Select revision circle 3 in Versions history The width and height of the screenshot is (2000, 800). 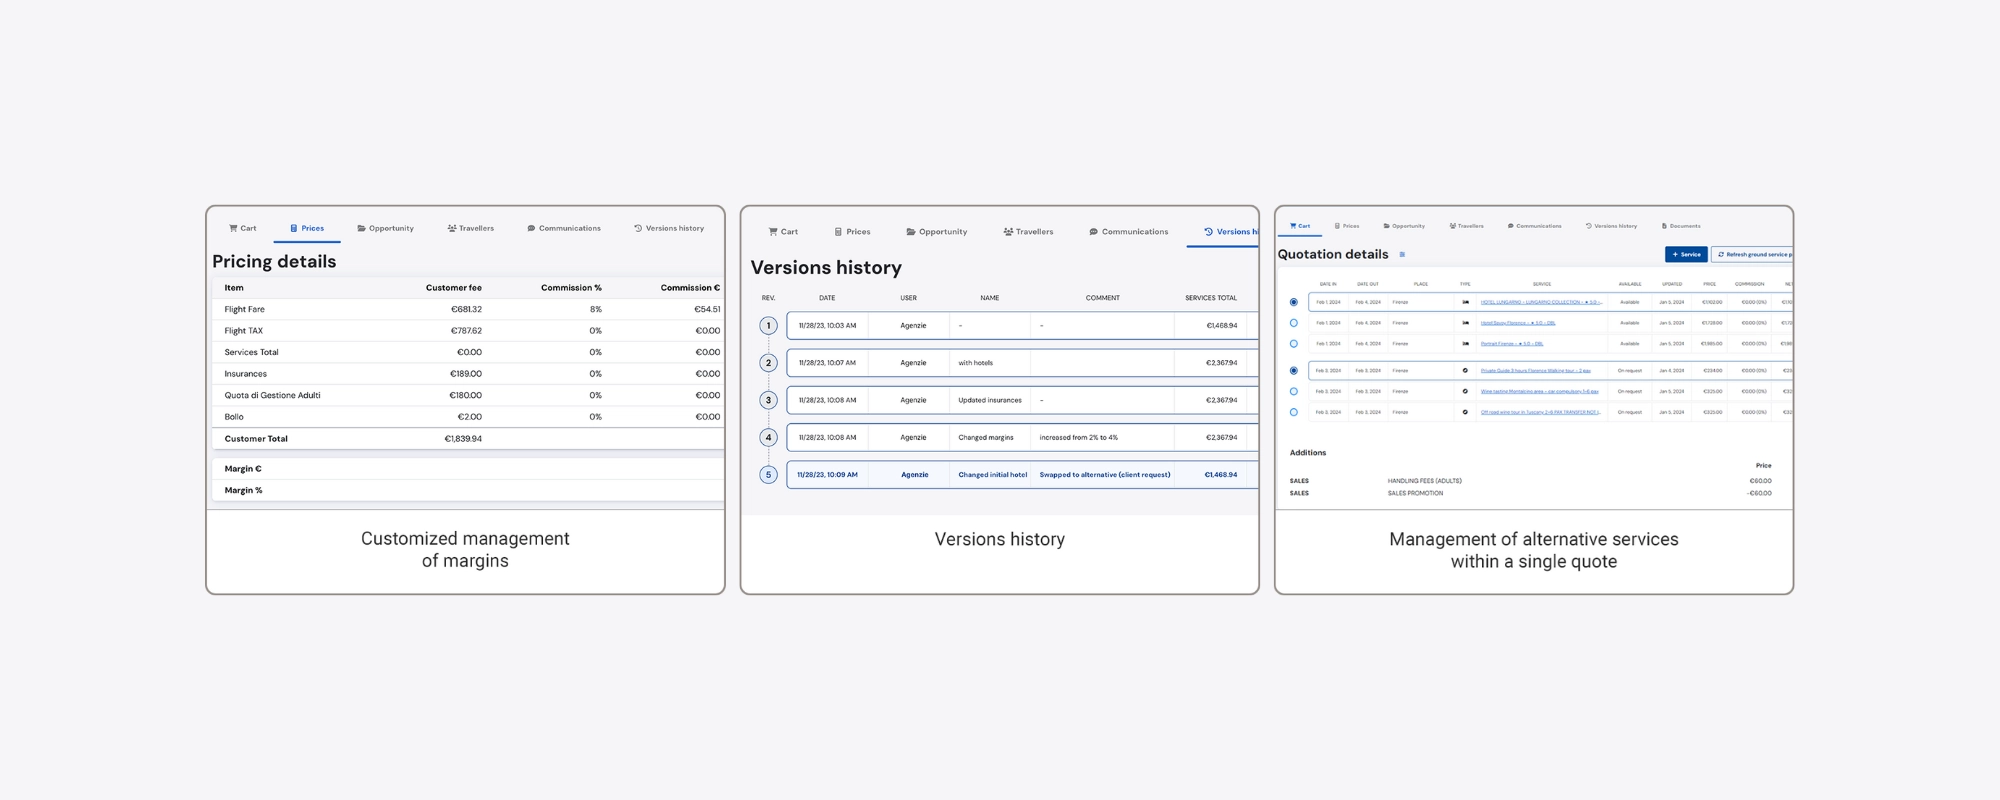click(x=768, y=400)
